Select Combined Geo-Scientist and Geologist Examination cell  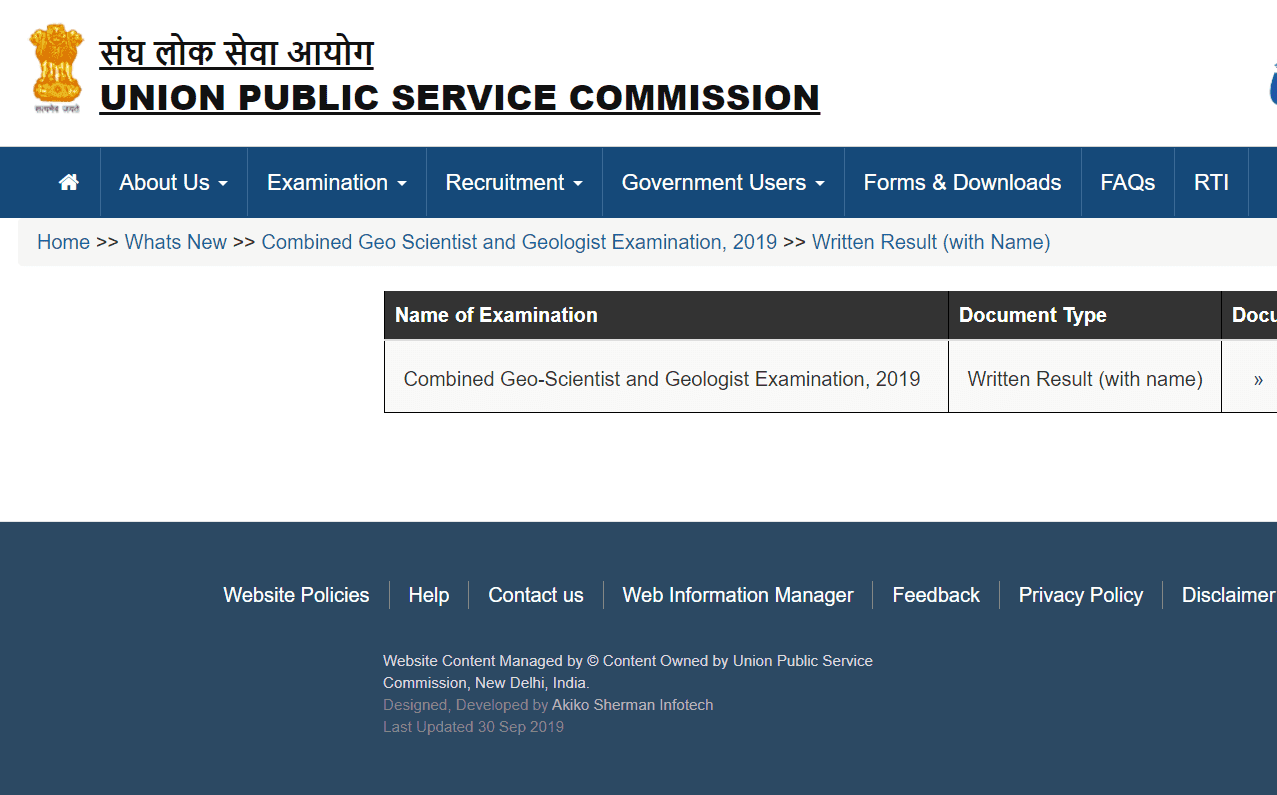tap(666, 377)
